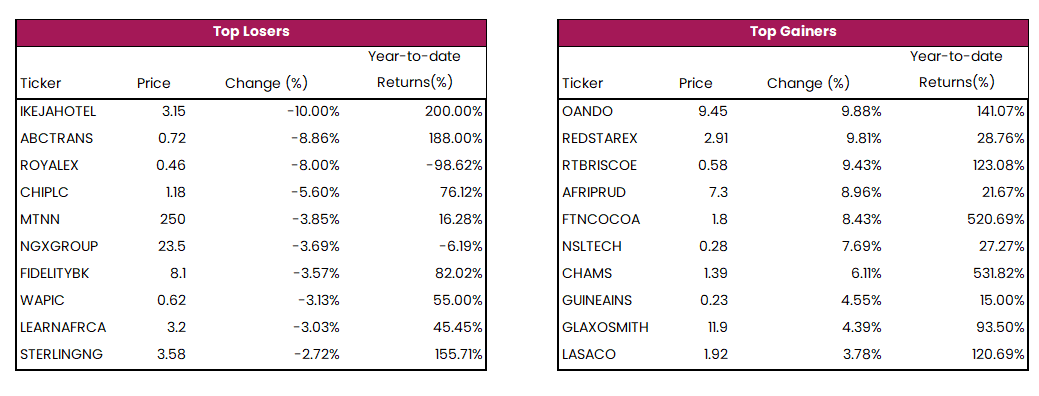Select FIDELITYBK change value -3.57%
Viewport: 1039px width, 396px height.
[313, 273]
